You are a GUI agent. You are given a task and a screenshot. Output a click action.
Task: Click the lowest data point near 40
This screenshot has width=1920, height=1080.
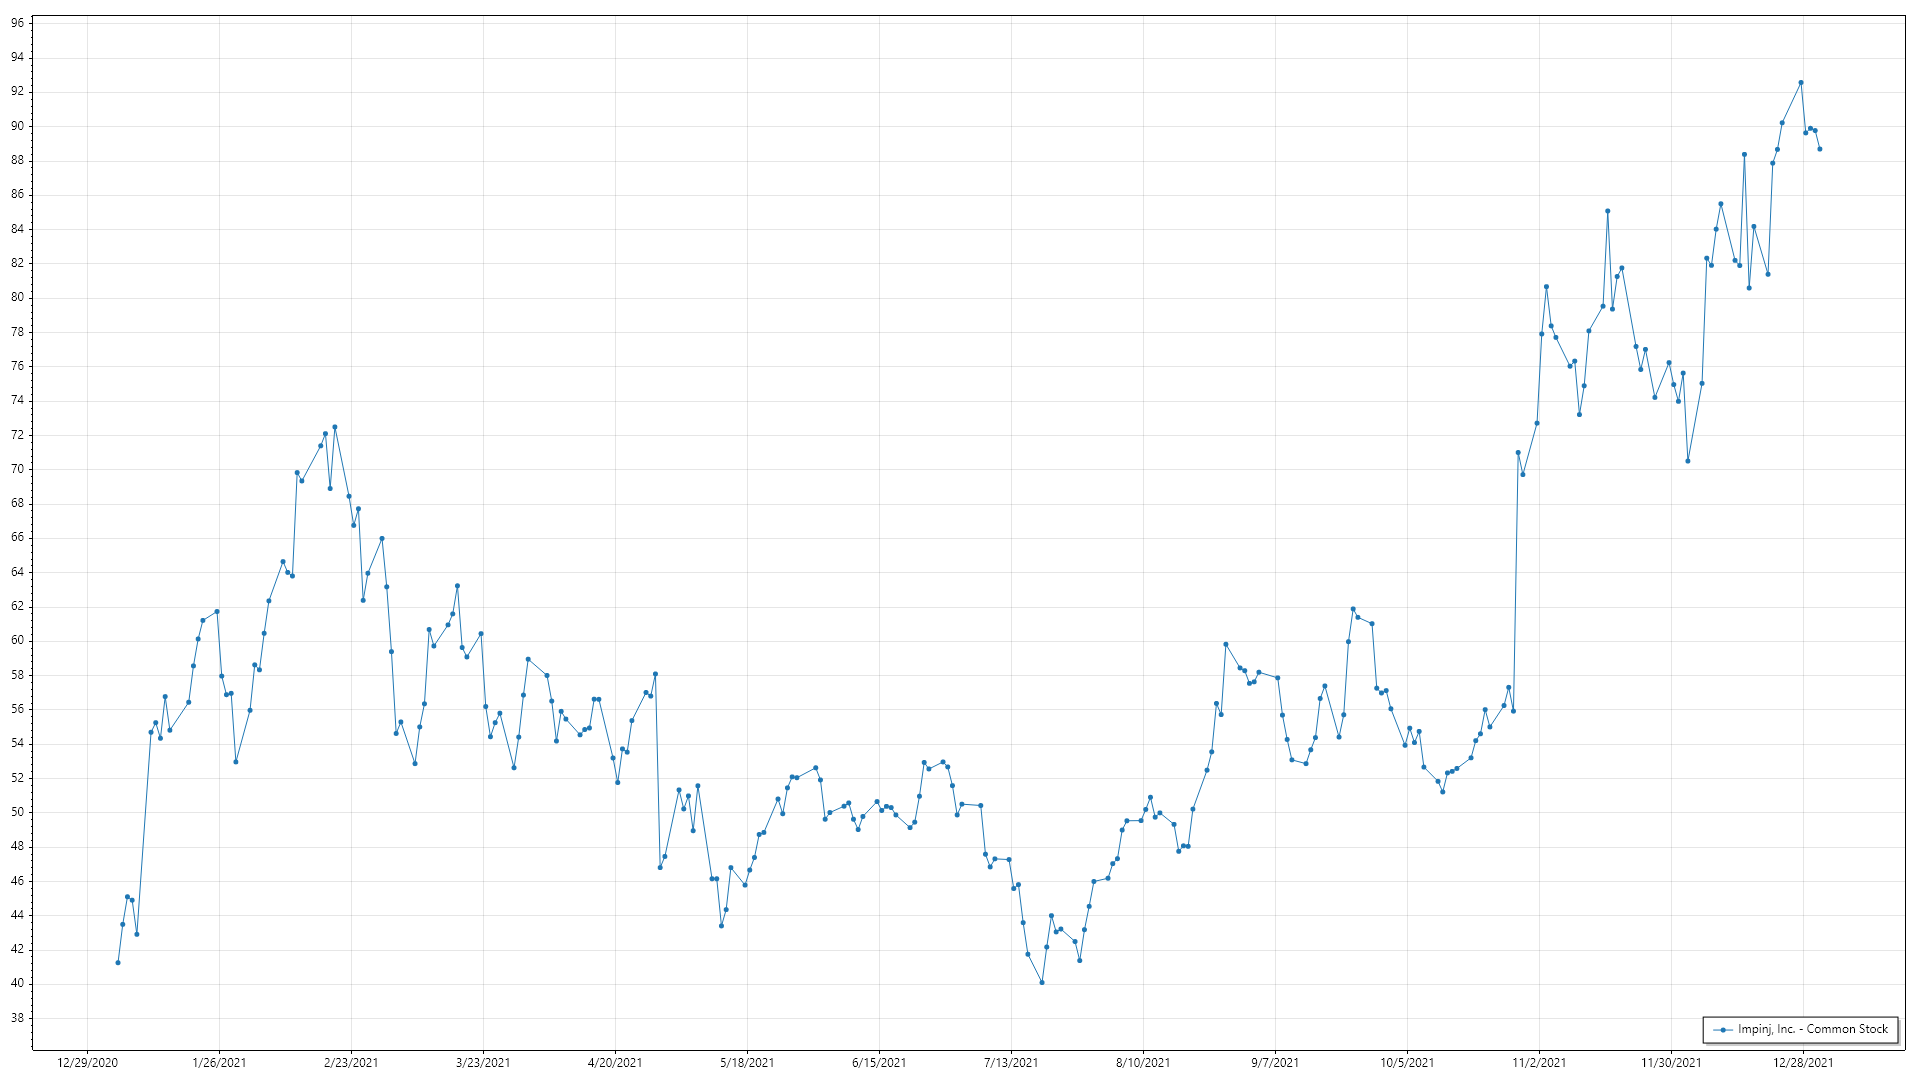(1042, 983)
